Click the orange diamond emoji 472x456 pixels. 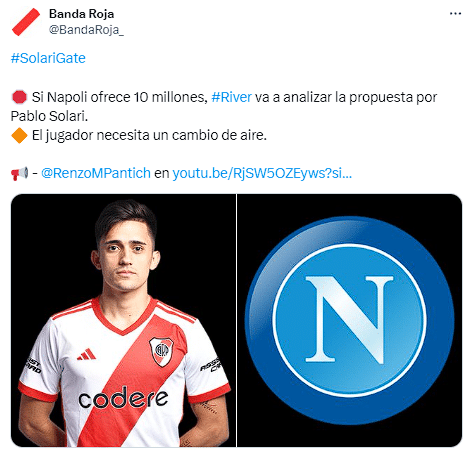click(19, 135)
